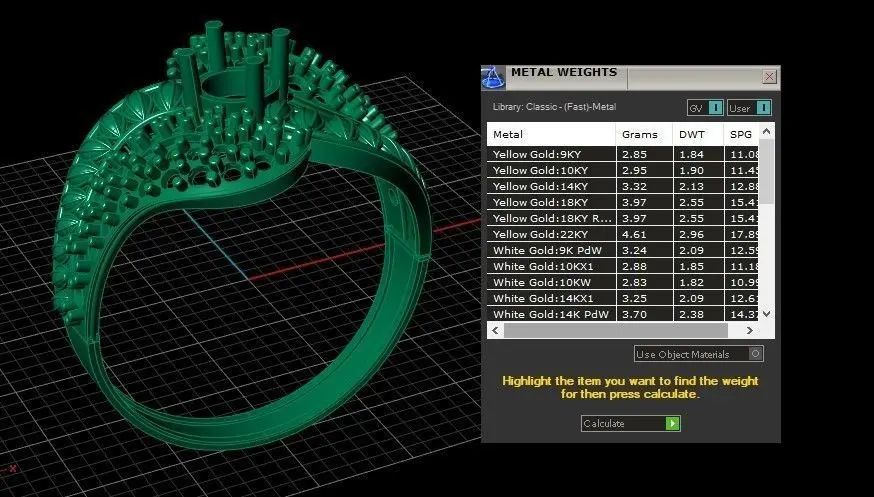Toggle the User library switch
The width and height of the screenshot is (874, 497).
[x=749, y=108]
